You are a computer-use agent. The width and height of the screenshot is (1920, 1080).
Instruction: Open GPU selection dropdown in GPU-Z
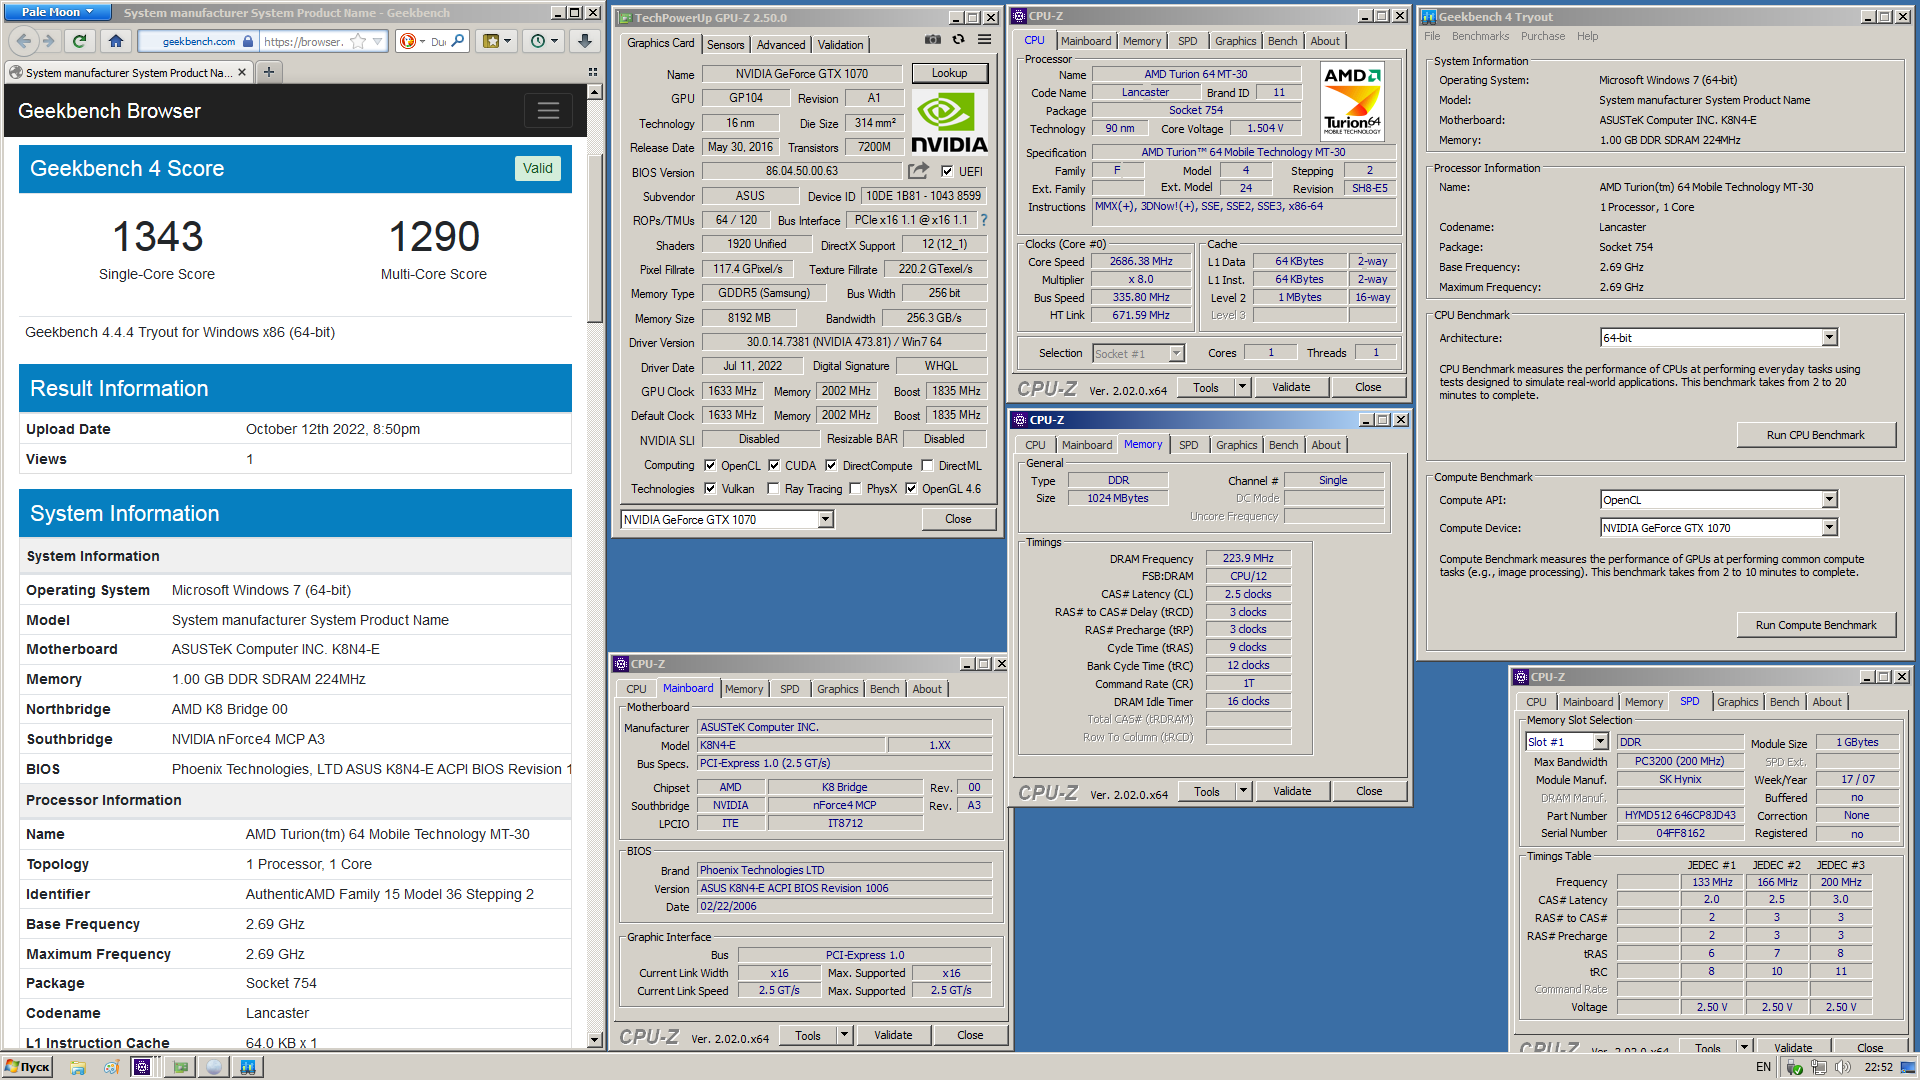click(825, 519)
